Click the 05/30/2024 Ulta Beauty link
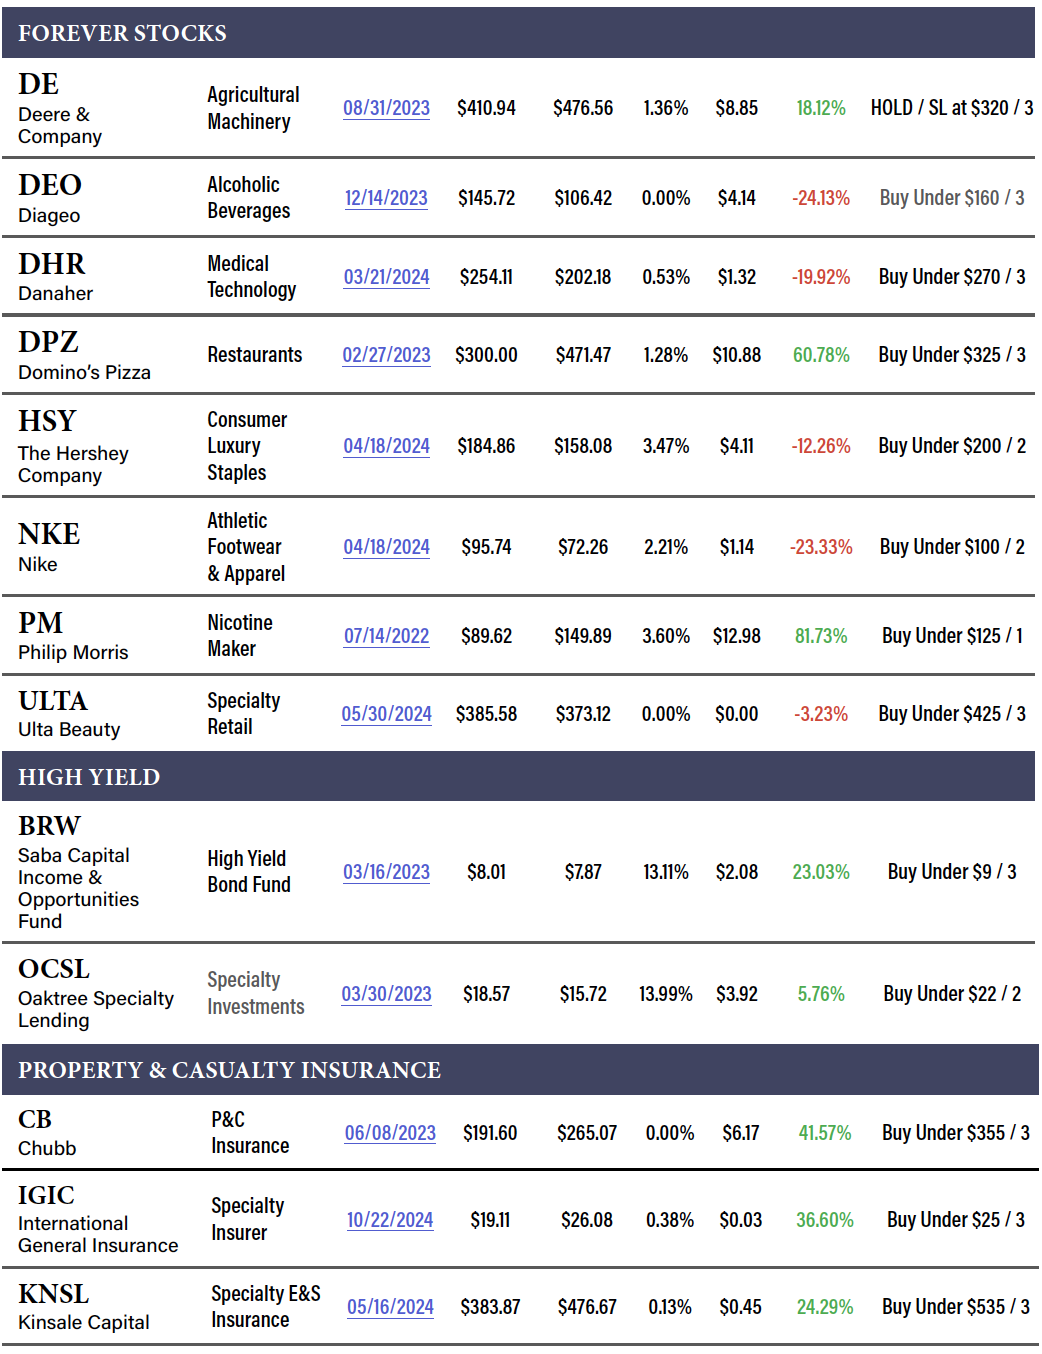 click(x=386, y=714)
